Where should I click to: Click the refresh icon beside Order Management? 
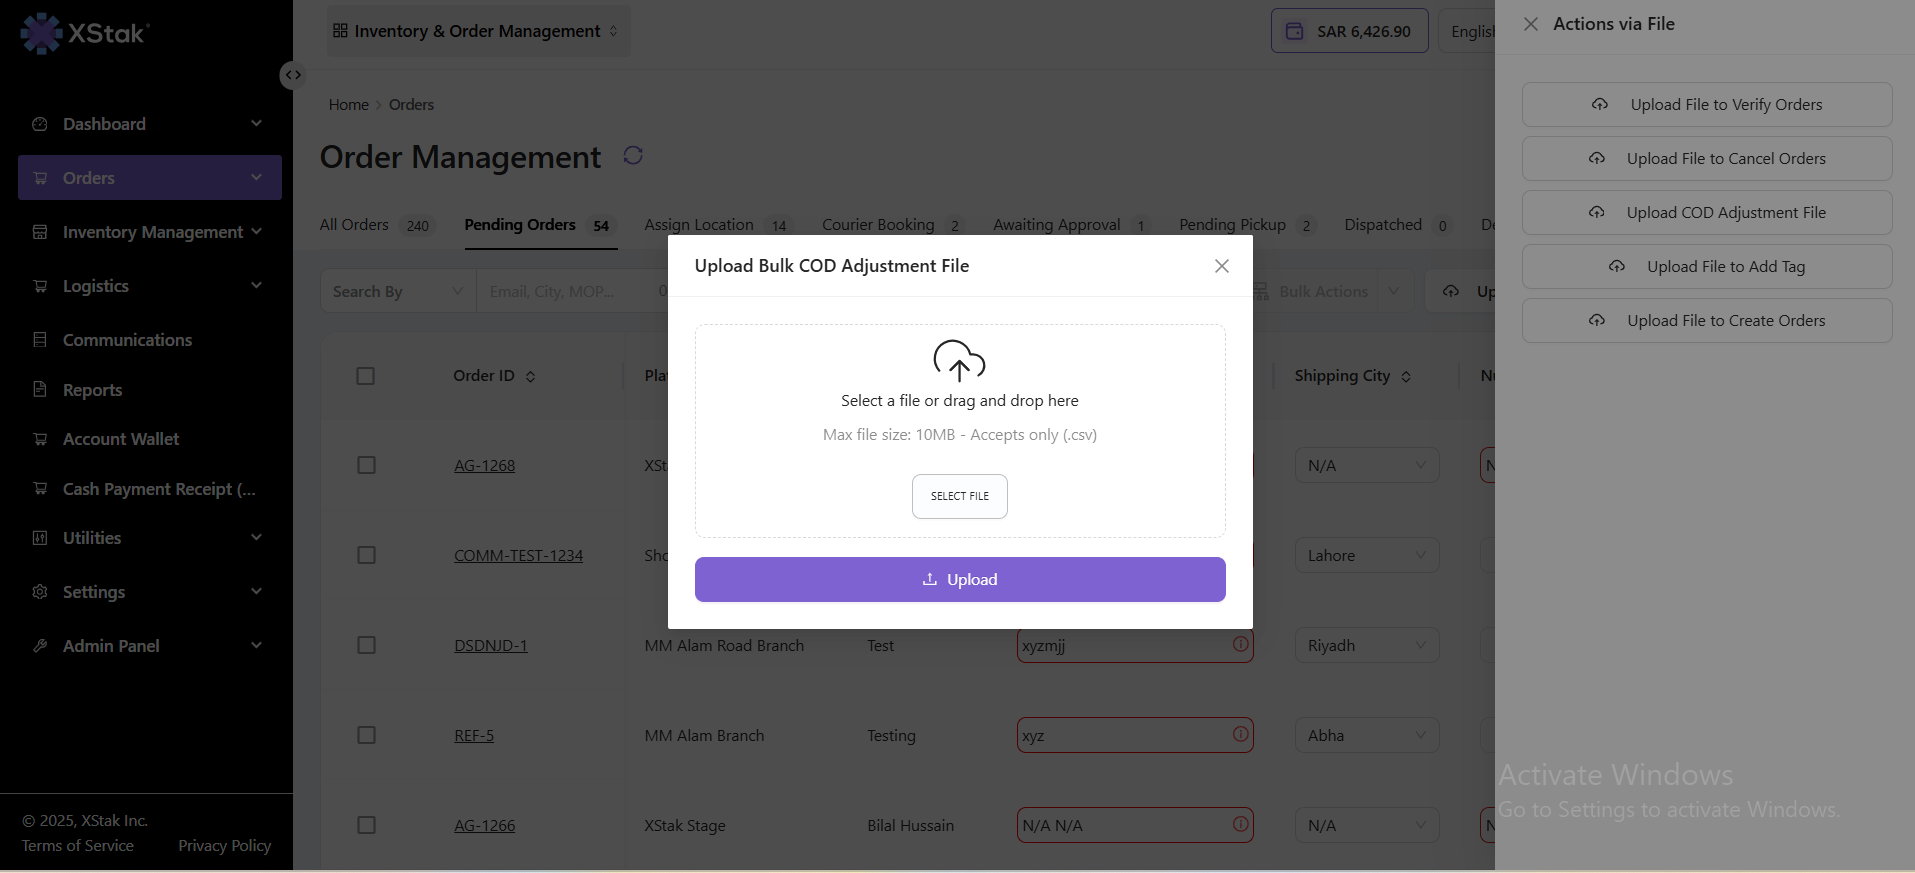click(x=633, y=156)
